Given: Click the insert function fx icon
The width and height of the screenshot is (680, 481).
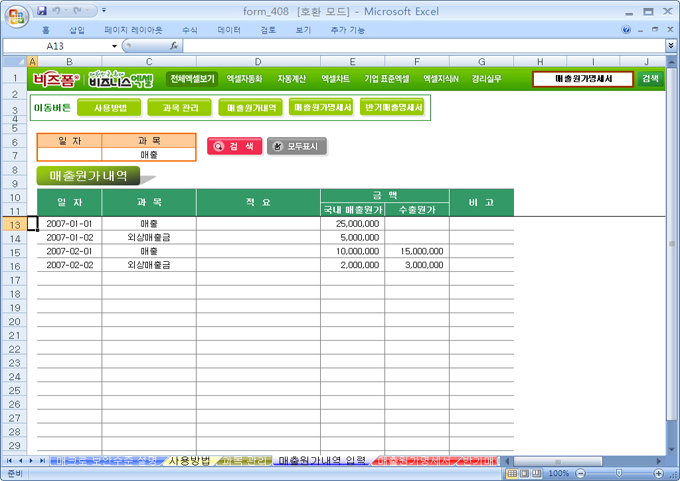Looking at the screenshot, I should [174, 46].
